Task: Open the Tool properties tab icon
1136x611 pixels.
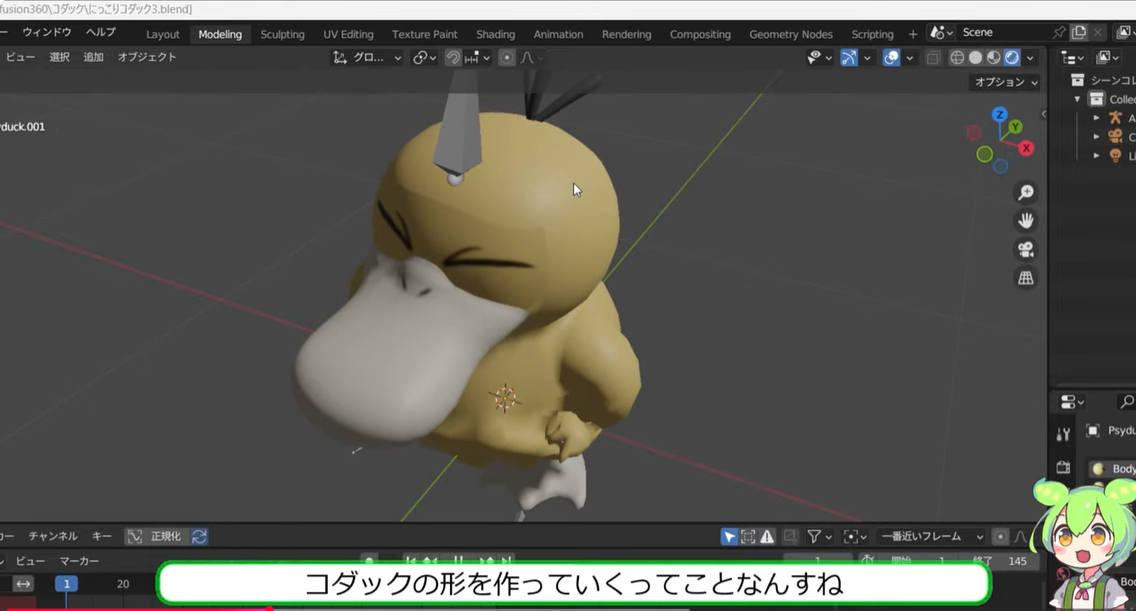Action: pyautogui.click(x=1063, y=434)
